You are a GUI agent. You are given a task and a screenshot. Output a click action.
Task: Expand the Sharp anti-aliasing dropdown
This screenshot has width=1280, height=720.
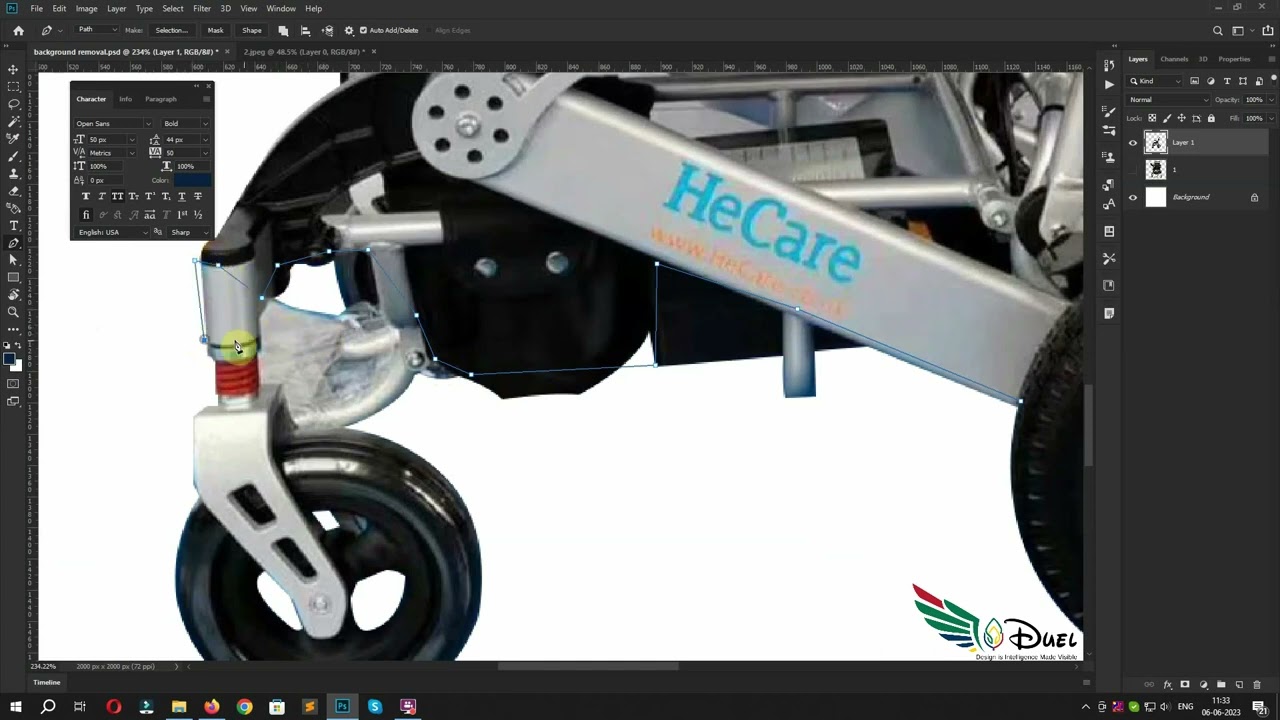pos(188,232)
